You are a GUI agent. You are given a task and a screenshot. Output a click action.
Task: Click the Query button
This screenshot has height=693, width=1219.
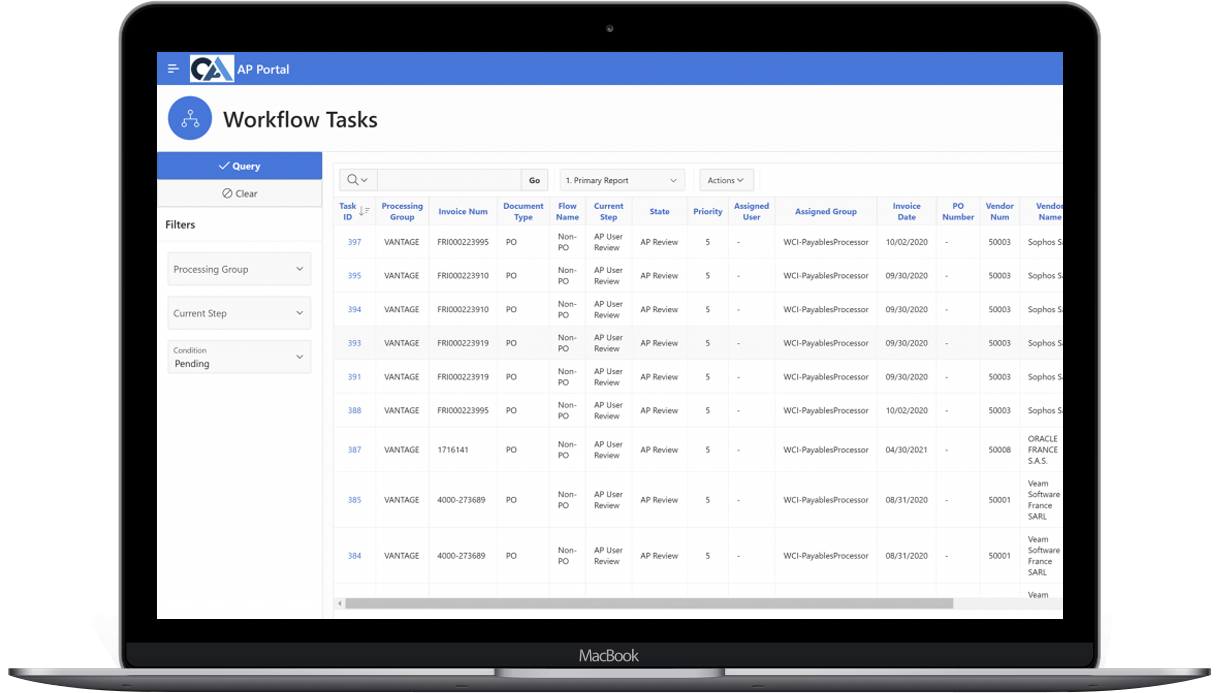tap(240, 166)
